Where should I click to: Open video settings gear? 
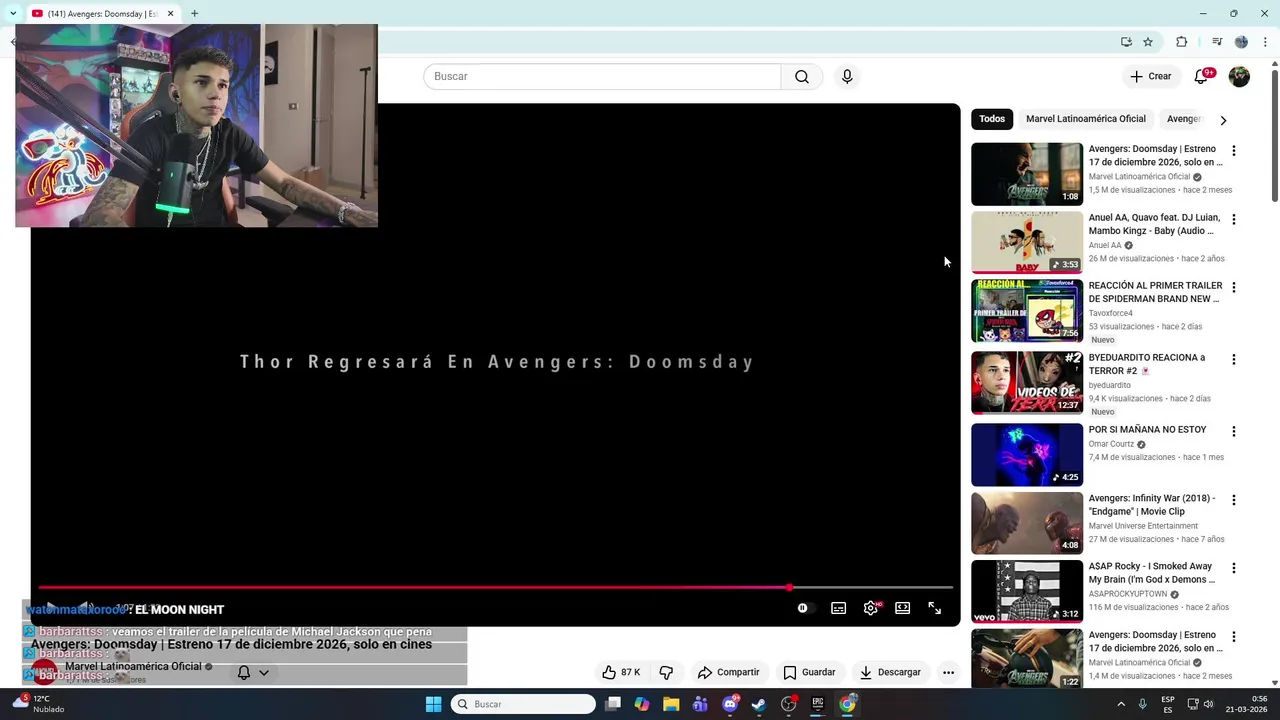pos(871,608)
